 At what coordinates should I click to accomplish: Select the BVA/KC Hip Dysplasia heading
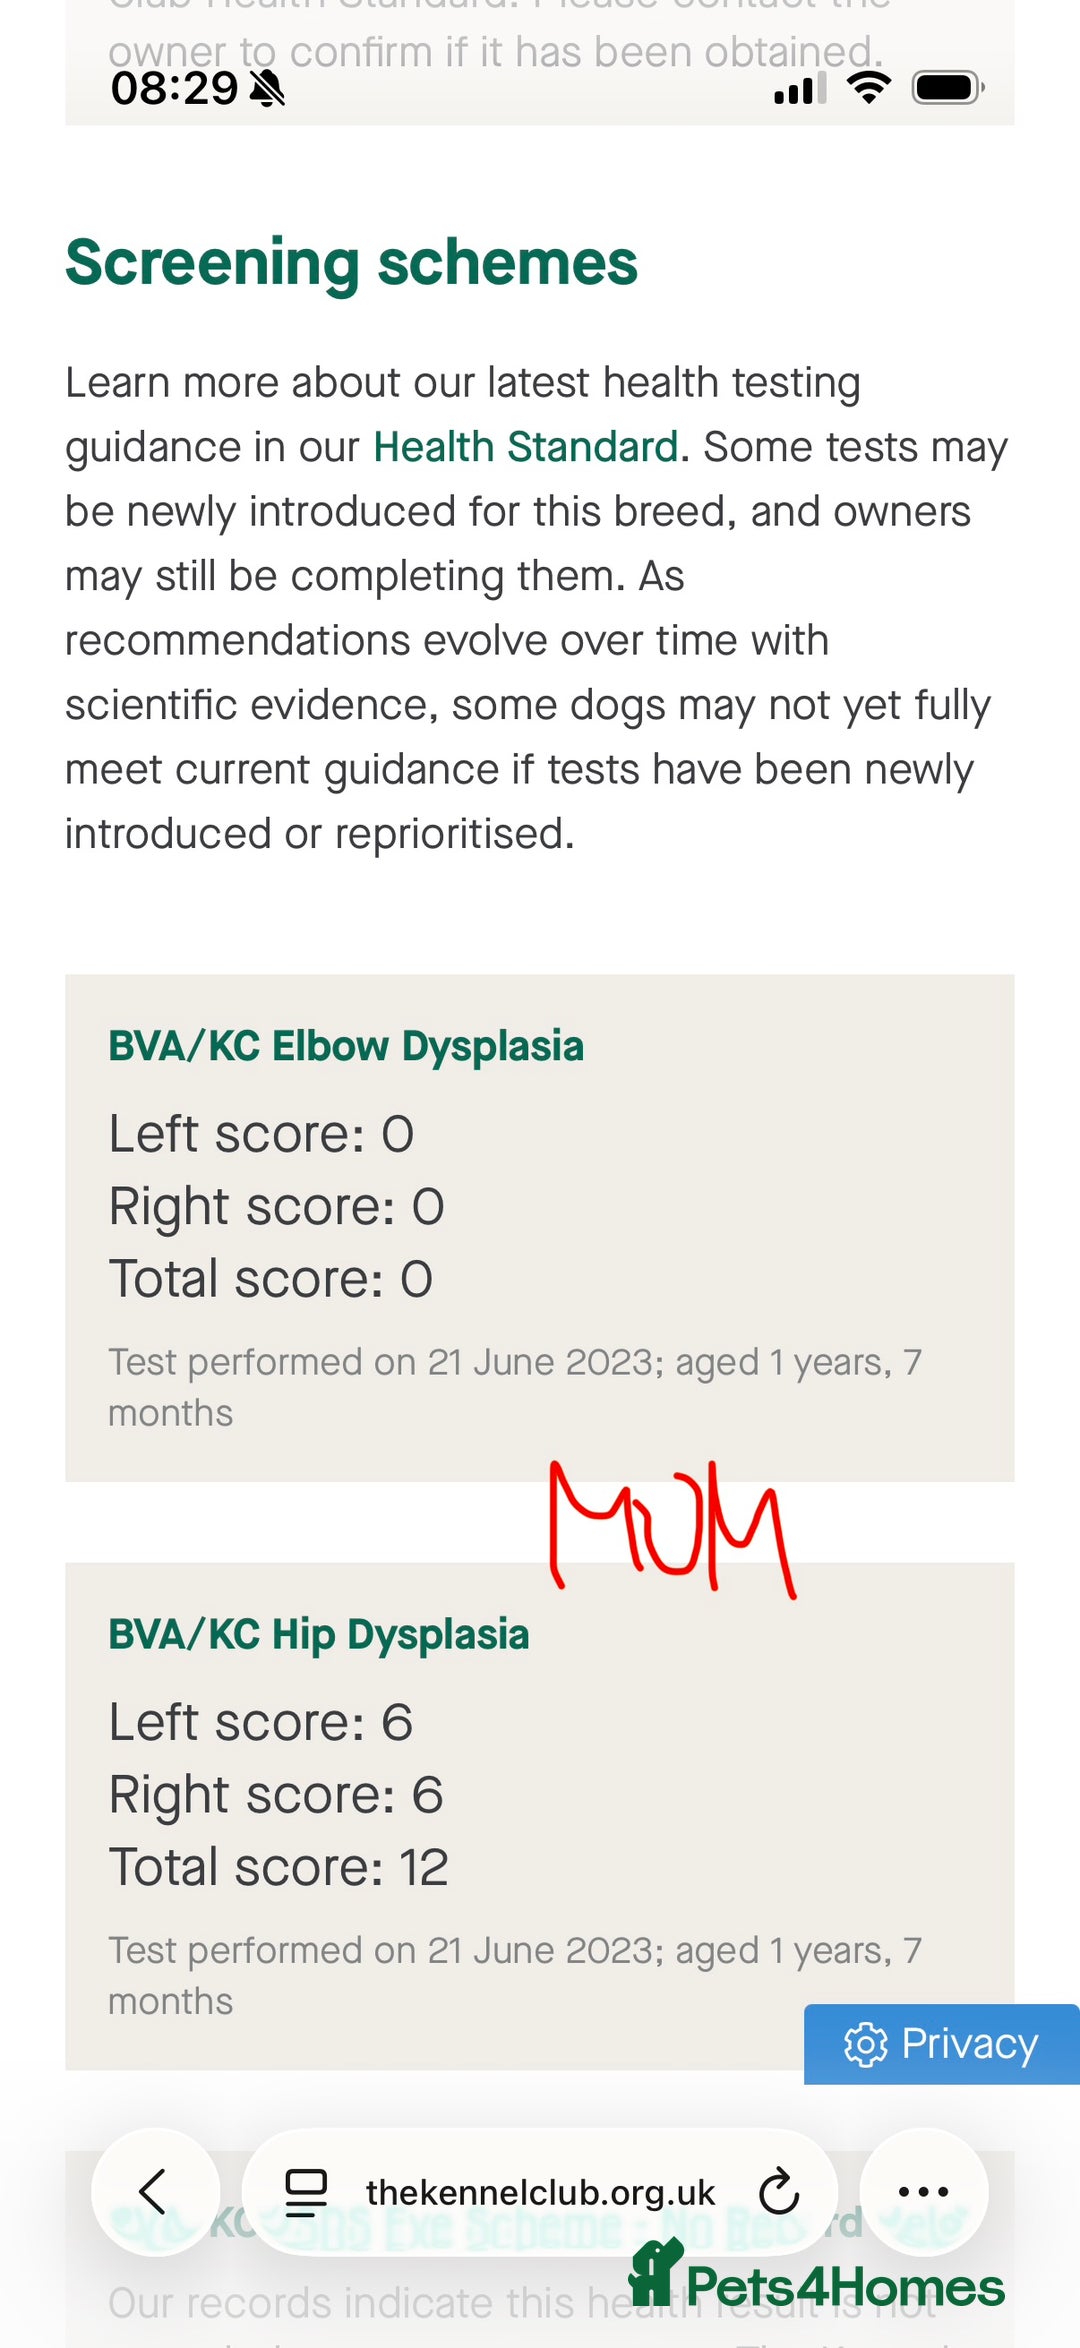tap(318, 1634)
